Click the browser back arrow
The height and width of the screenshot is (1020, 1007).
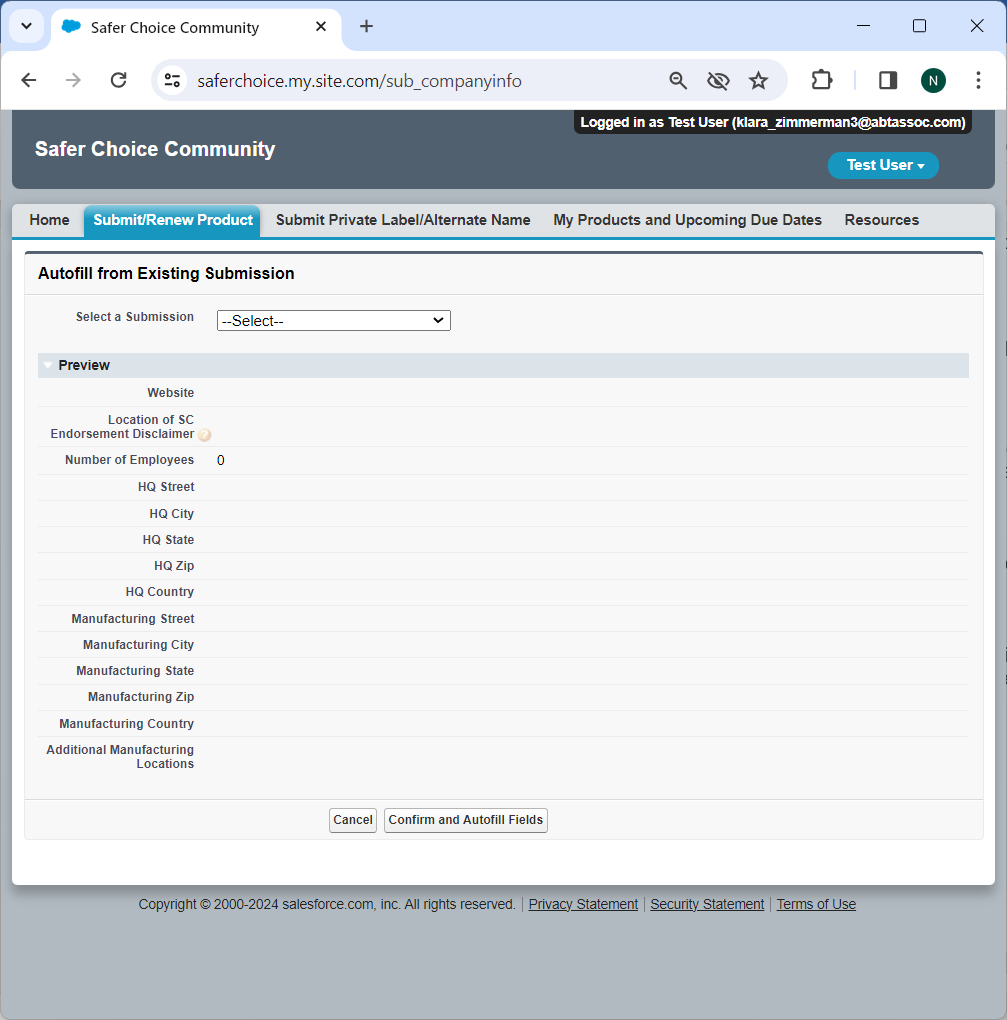[29, 80]
